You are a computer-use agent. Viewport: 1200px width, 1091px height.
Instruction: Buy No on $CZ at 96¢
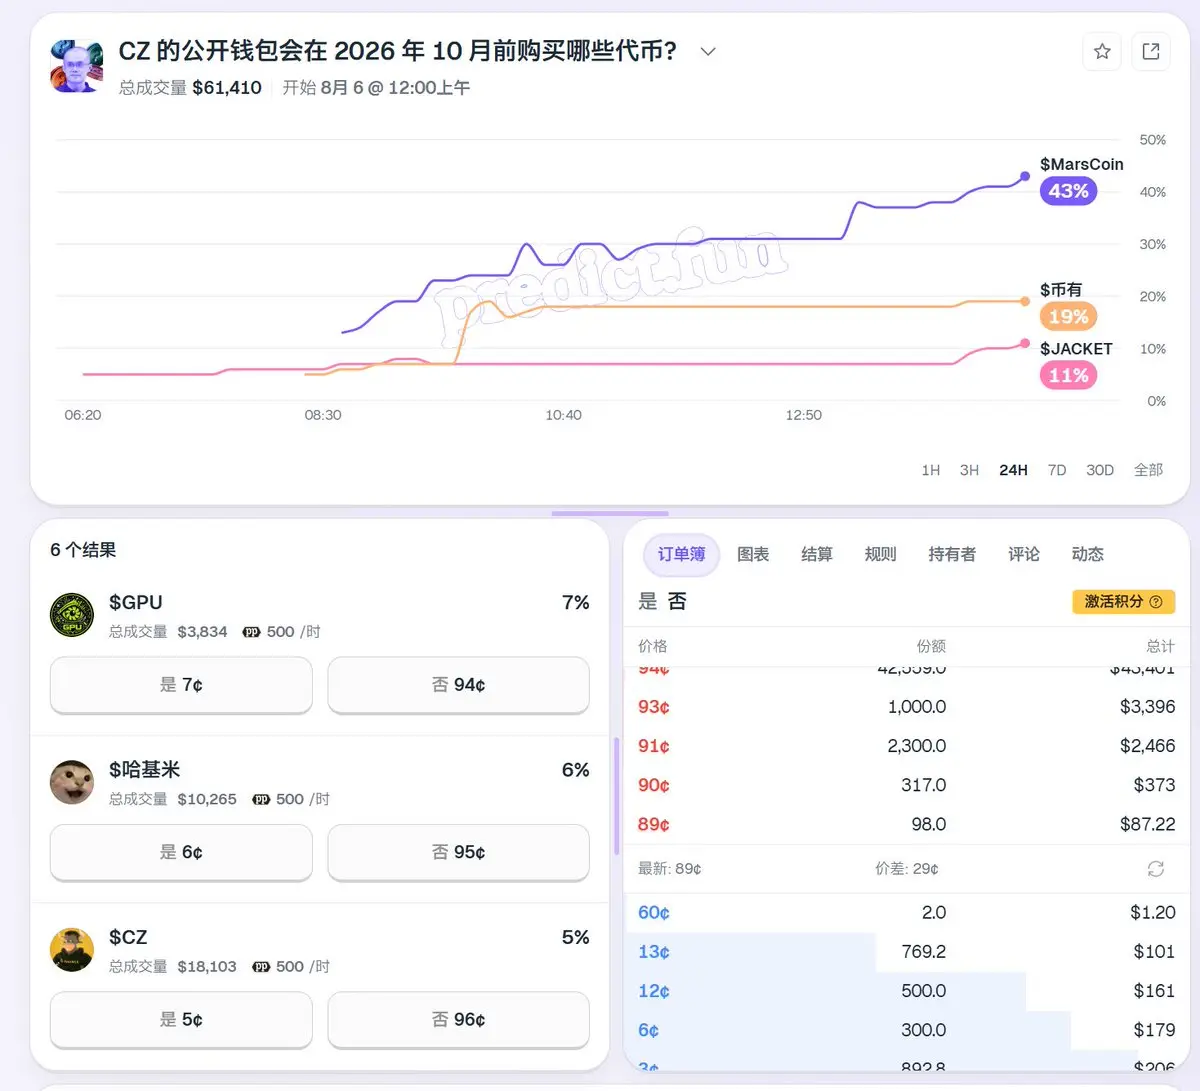pos(458,1020)
